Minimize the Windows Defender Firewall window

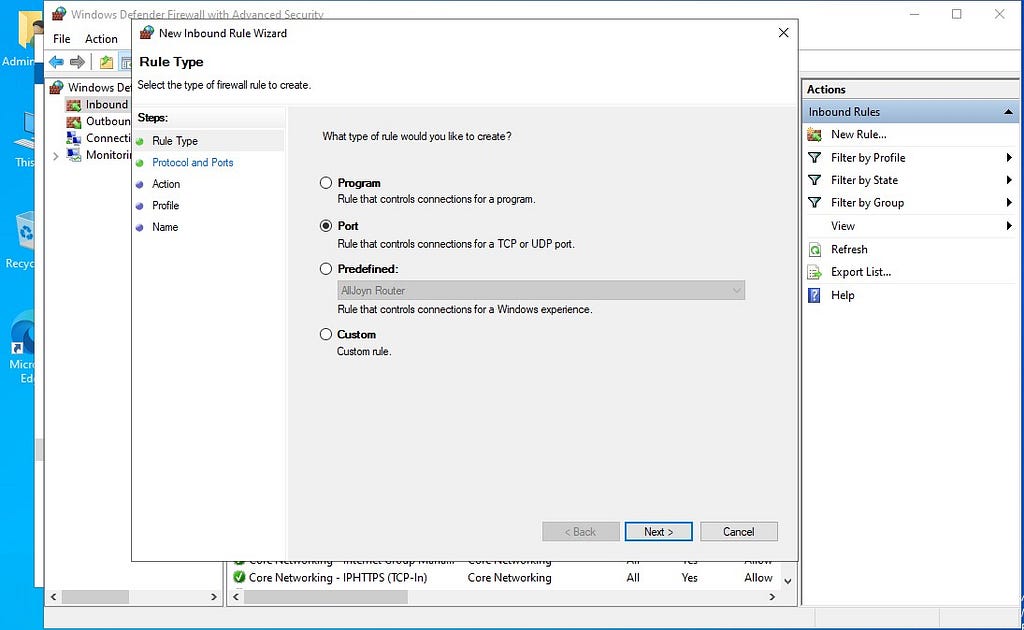(x=914, y=14)
